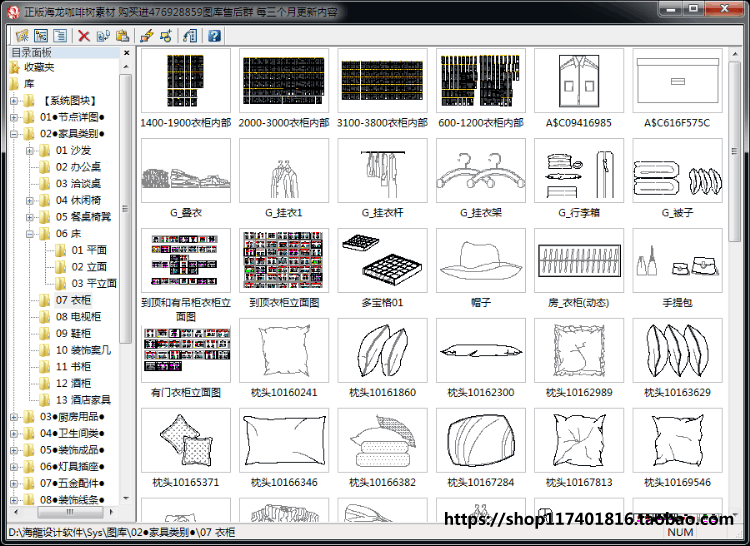Close the 目录面板 directory panel
The image size is (750, 546).
pyautogui.click(x=126, y=53)
